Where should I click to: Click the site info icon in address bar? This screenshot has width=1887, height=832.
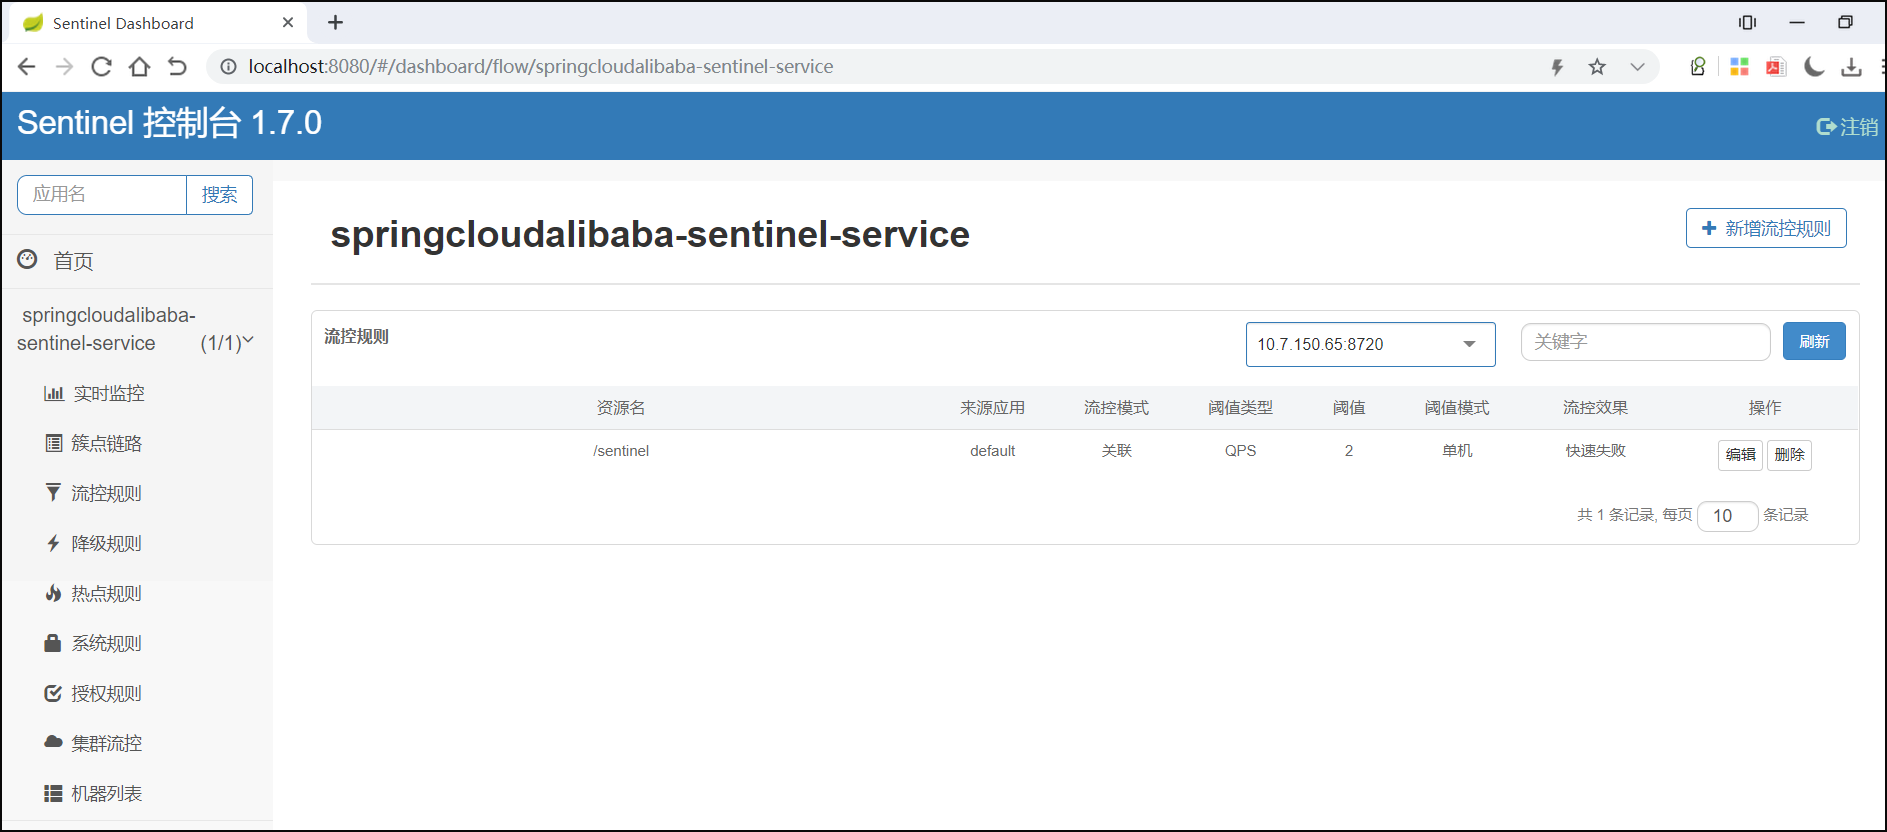point(228,67)
